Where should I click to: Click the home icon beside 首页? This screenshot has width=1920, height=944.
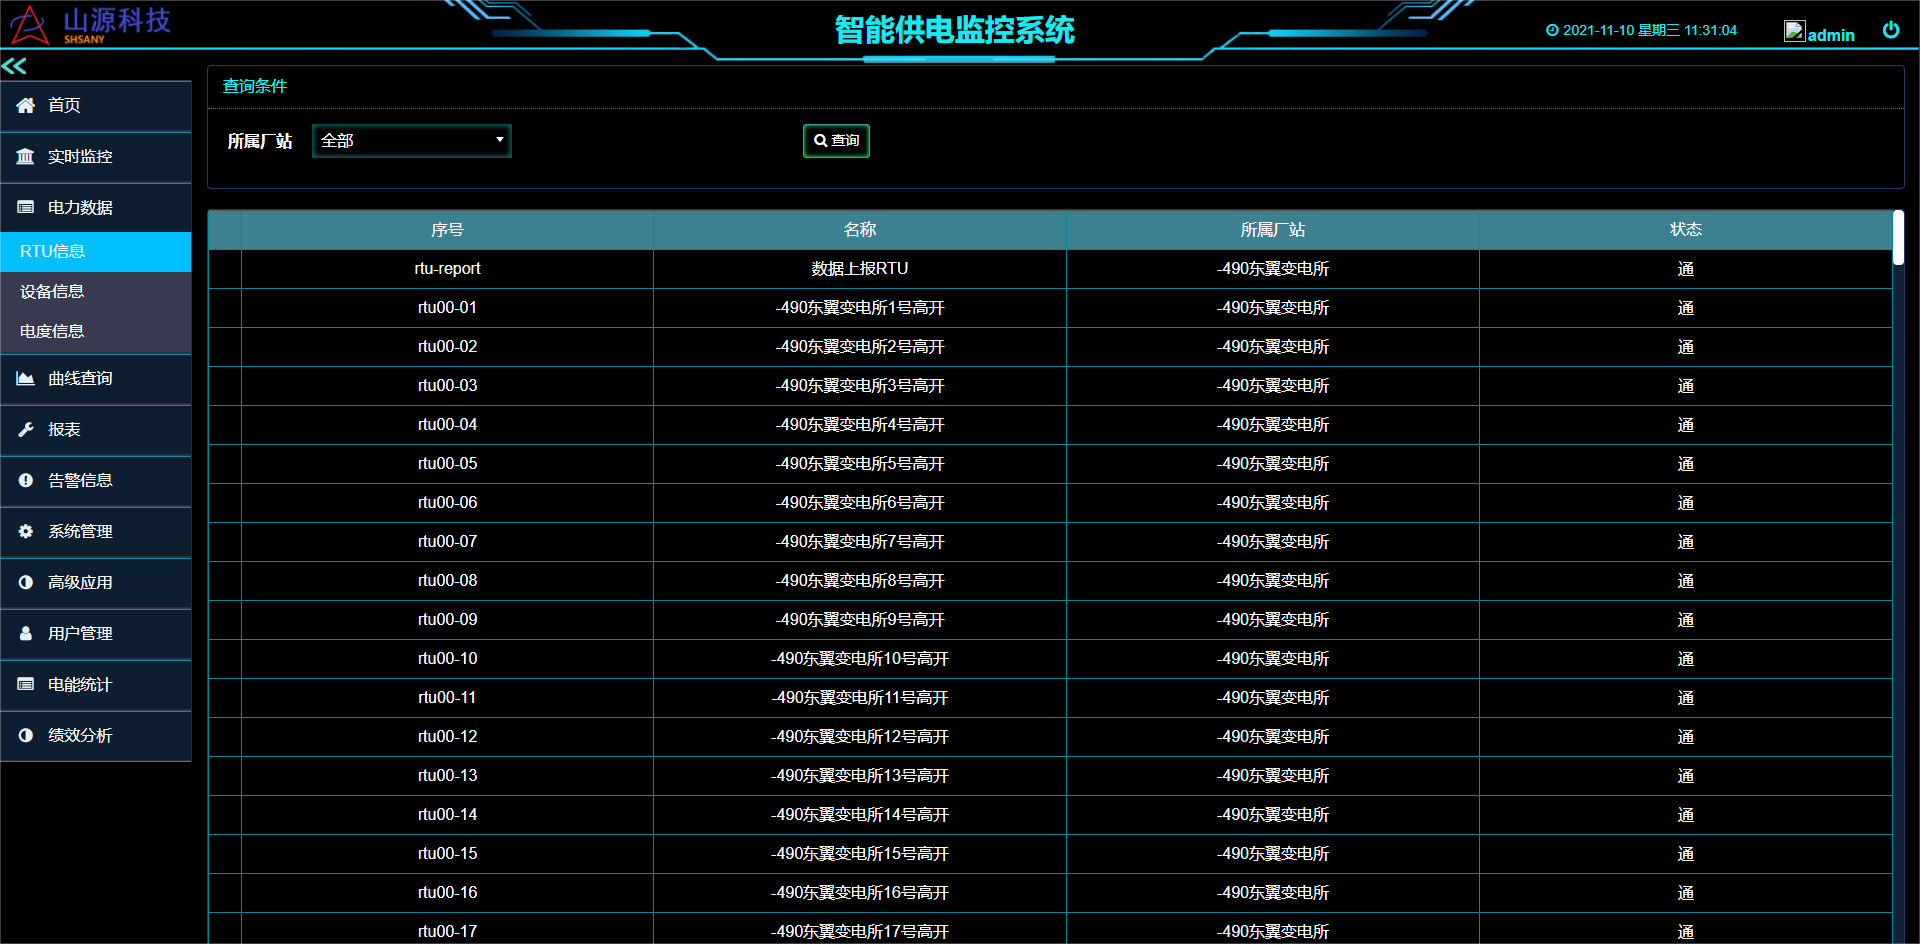pos(26,105)
